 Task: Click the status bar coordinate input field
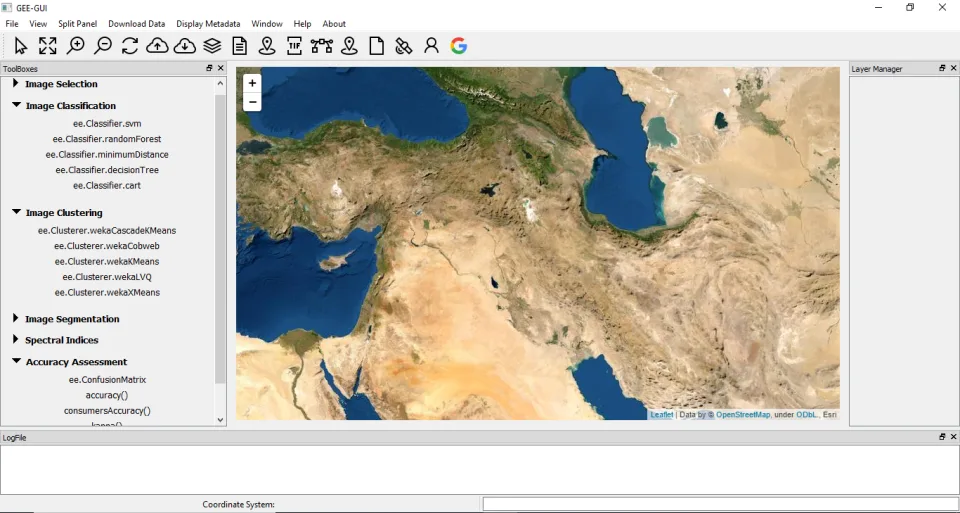pyautogui.click(x=719, y=504)
